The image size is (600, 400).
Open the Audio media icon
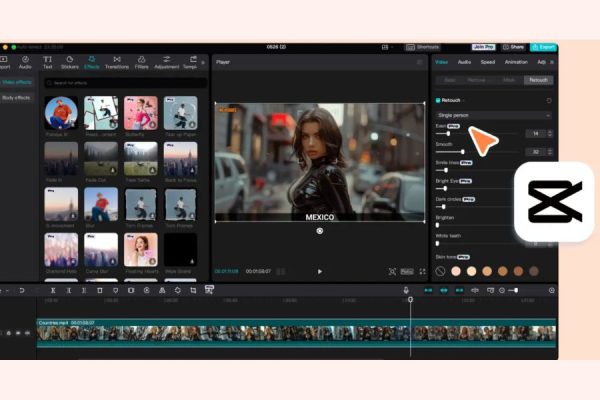click(x=25, y=62)
